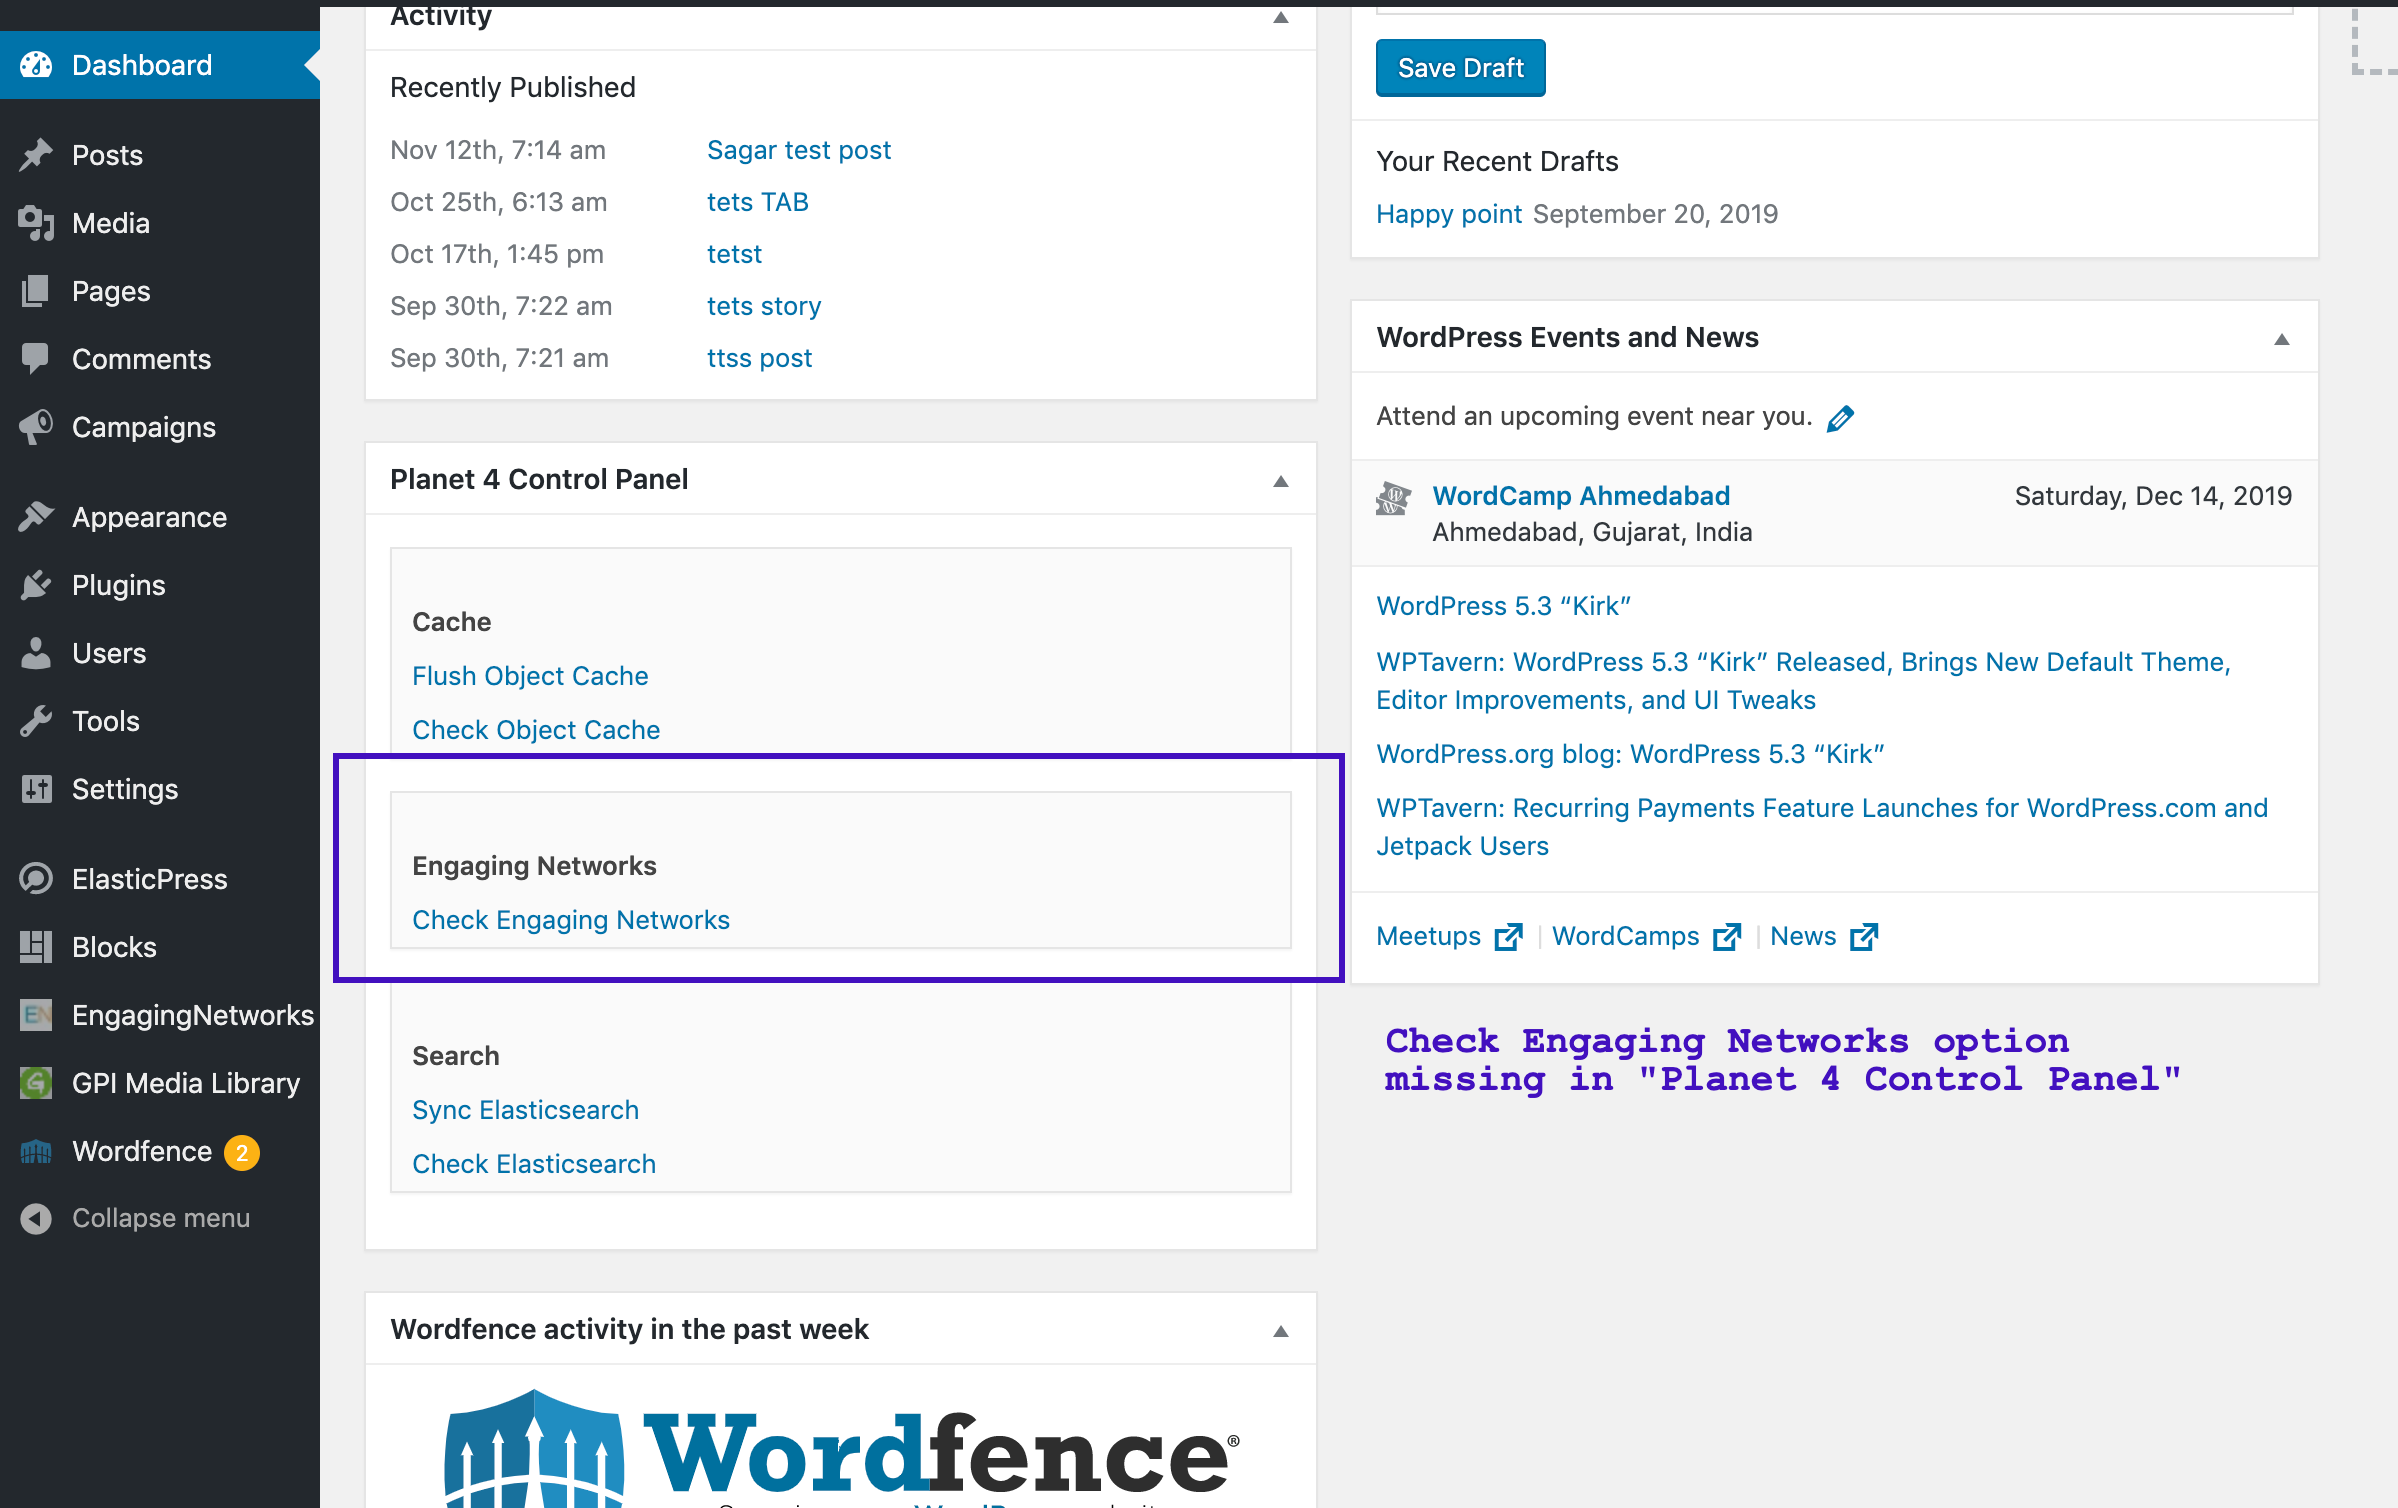The width and height of the screenshot is (2398, 1508).
Task: Click the Dashboard gauge icon
Action: [36, 65]
